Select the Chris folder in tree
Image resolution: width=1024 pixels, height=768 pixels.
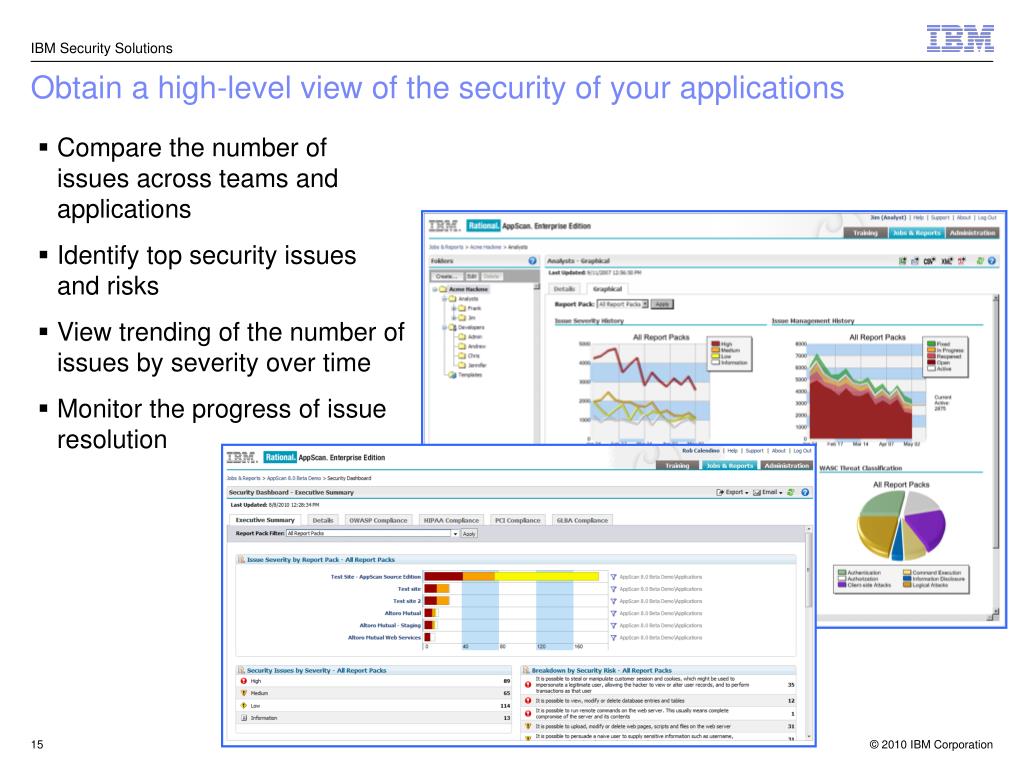pos(469,357)
